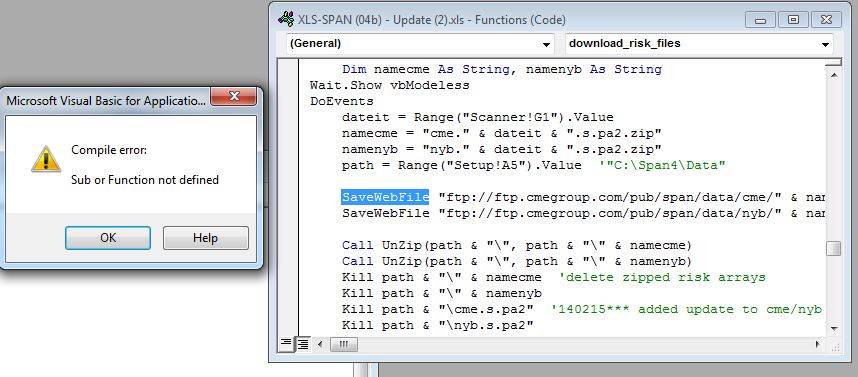Image resolution: width=858 pixels, height=377 pixels.
Task: Click the 'Sub or Function not defined' message
Action: click(145, 180)
